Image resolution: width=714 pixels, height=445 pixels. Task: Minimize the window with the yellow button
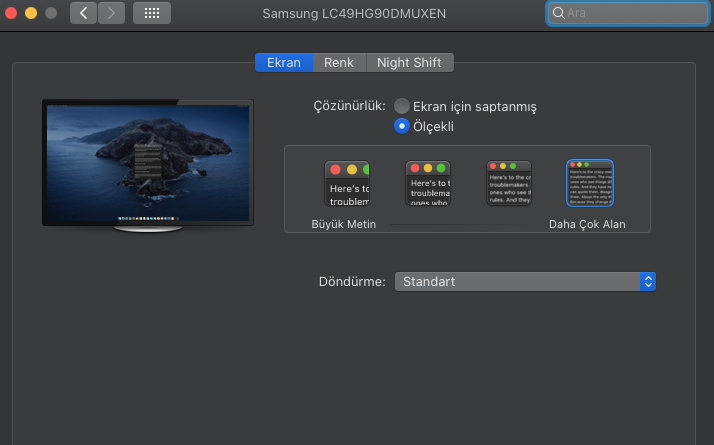(x=31, y=14)
